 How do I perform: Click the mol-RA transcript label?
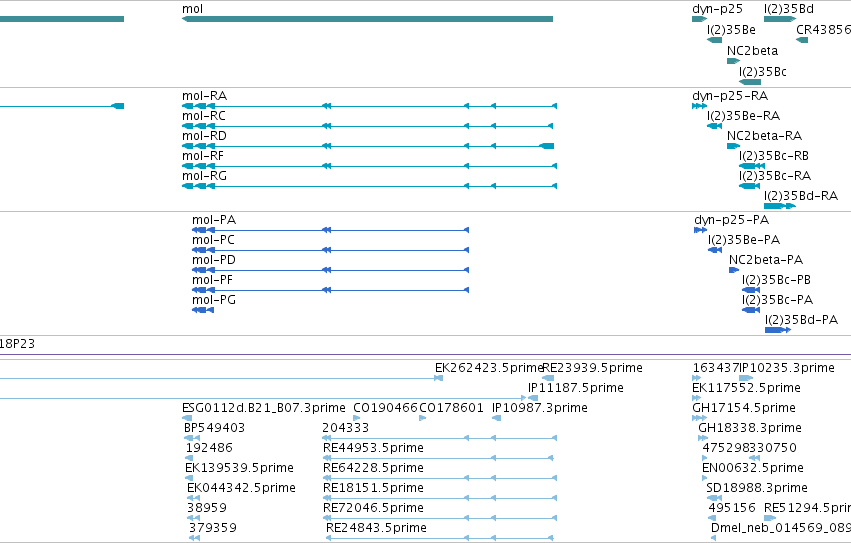205,96
